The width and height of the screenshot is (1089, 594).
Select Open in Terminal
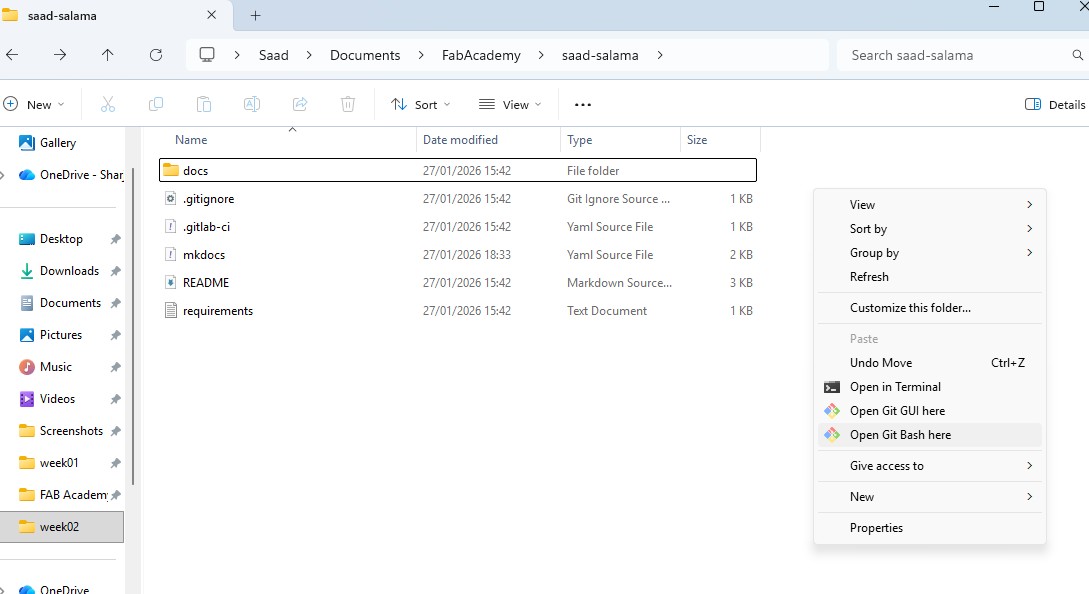click(930, 387)
